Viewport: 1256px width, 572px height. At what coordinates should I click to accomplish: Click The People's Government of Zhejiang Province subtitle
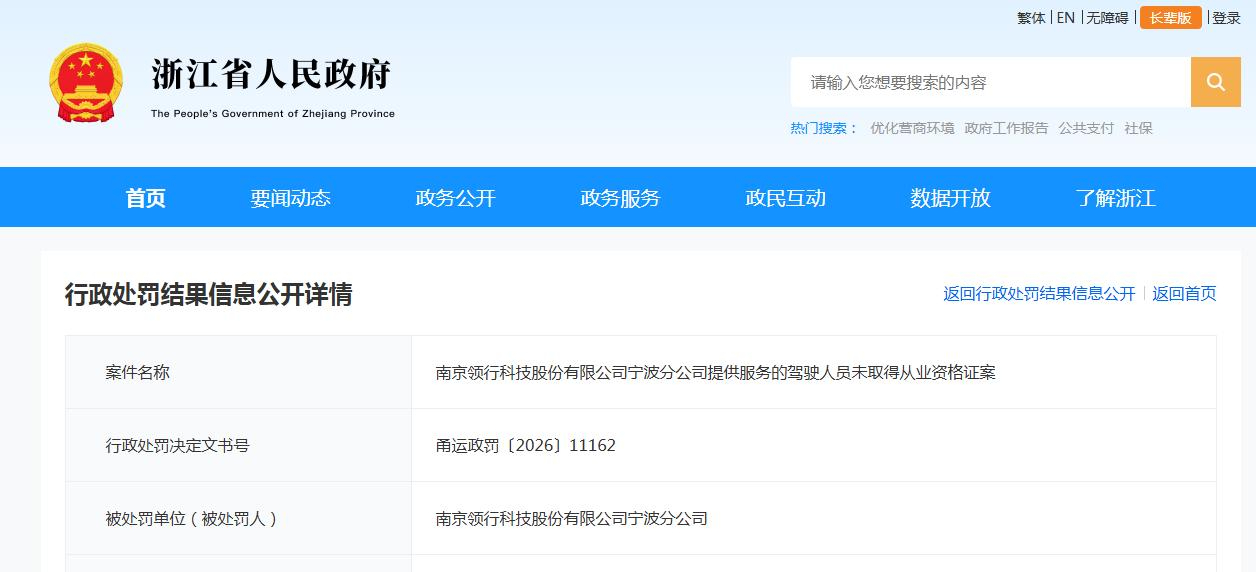tap(273, 114)
